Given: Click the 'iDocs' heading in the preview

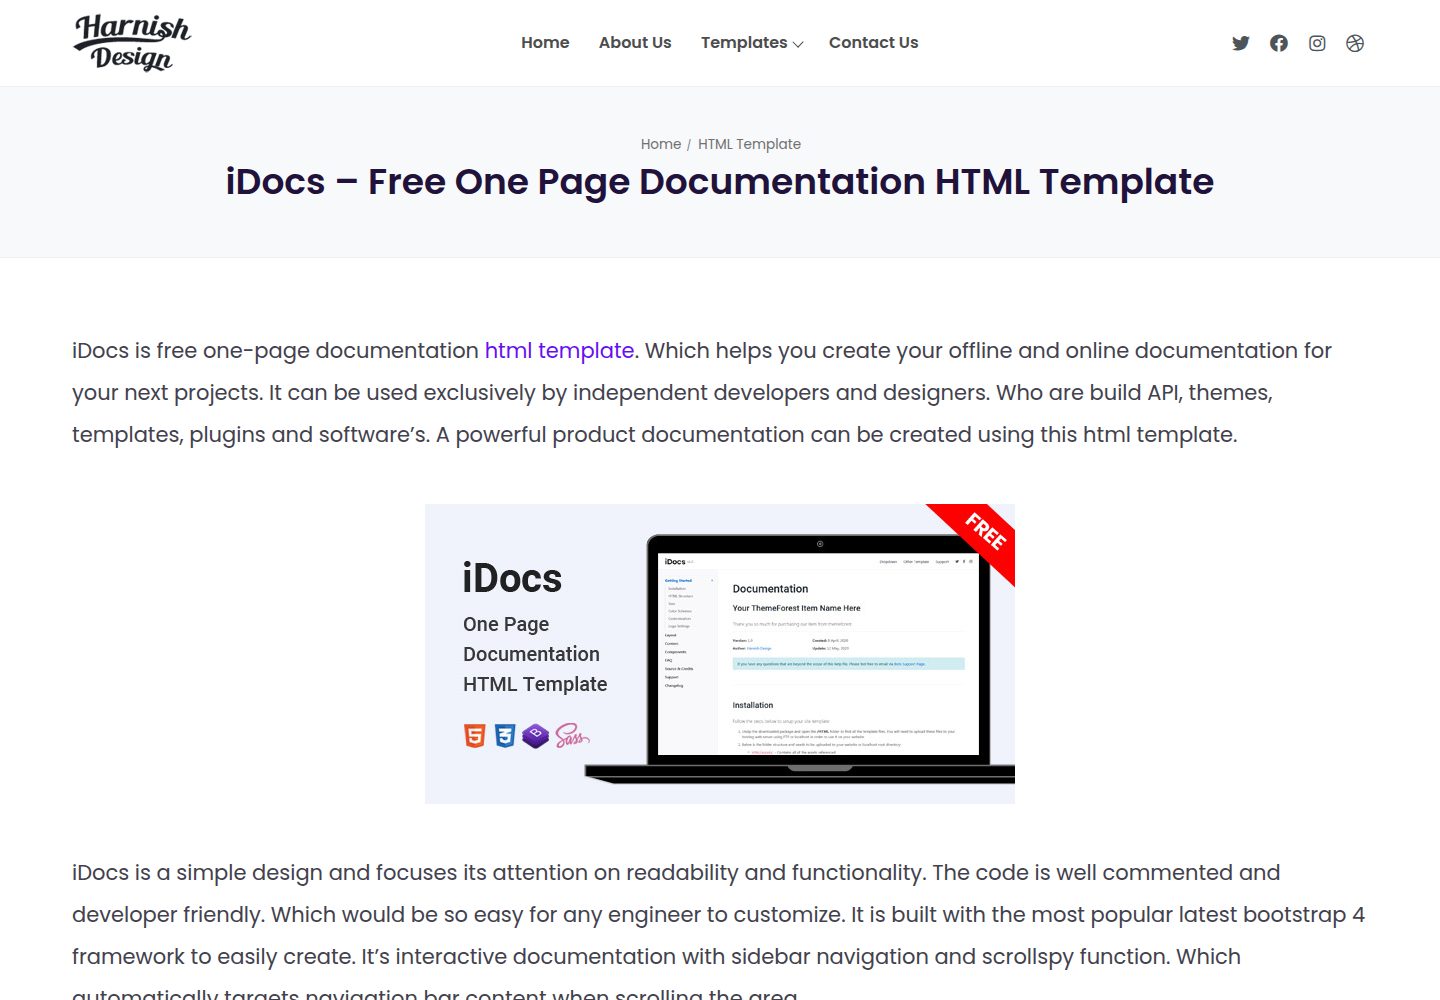Looking at the screenshot, I should (x=512, y=579).
